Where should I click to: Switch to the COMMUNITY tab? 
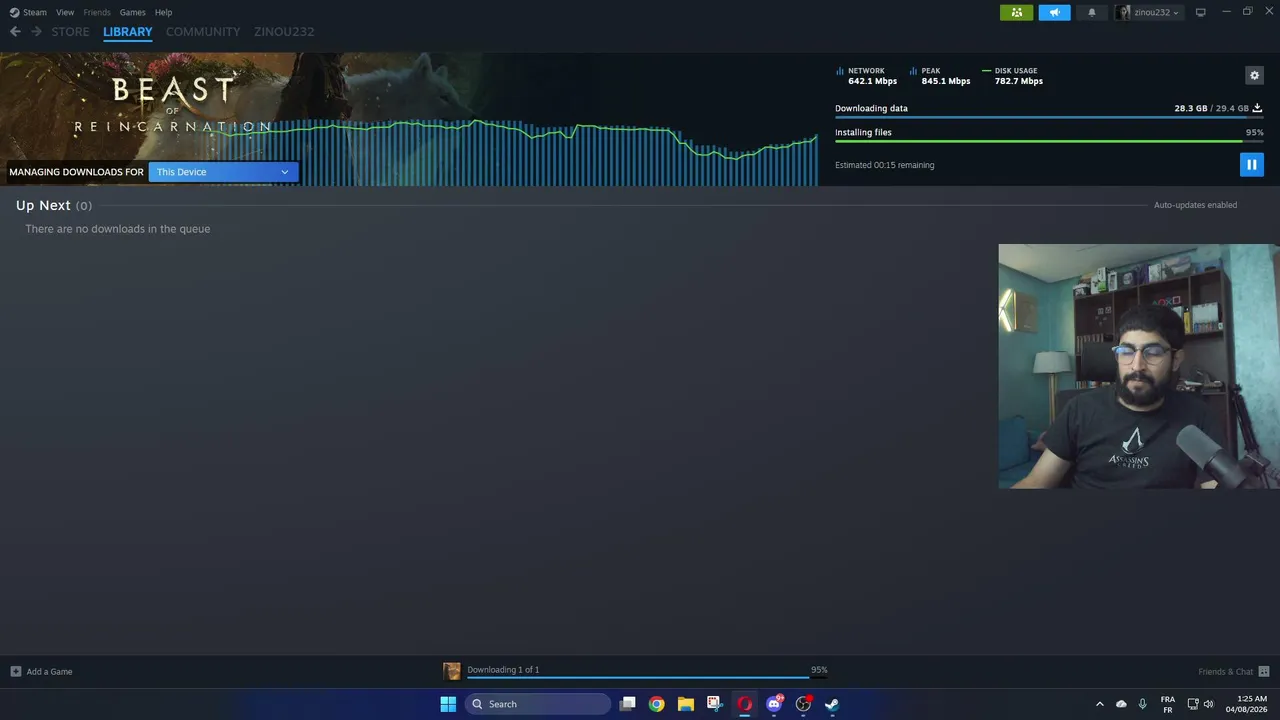203,32
